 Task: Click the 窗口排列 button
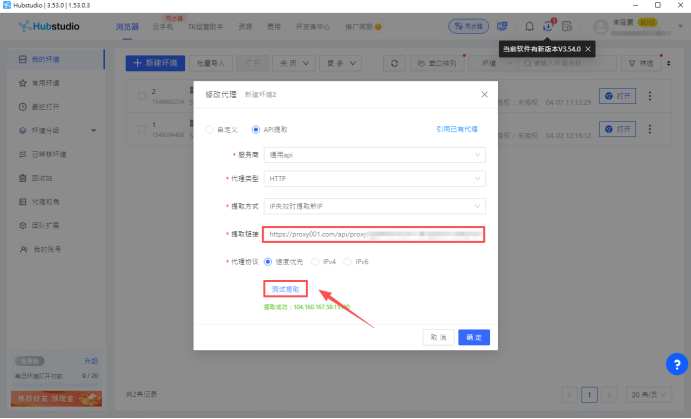437,63
